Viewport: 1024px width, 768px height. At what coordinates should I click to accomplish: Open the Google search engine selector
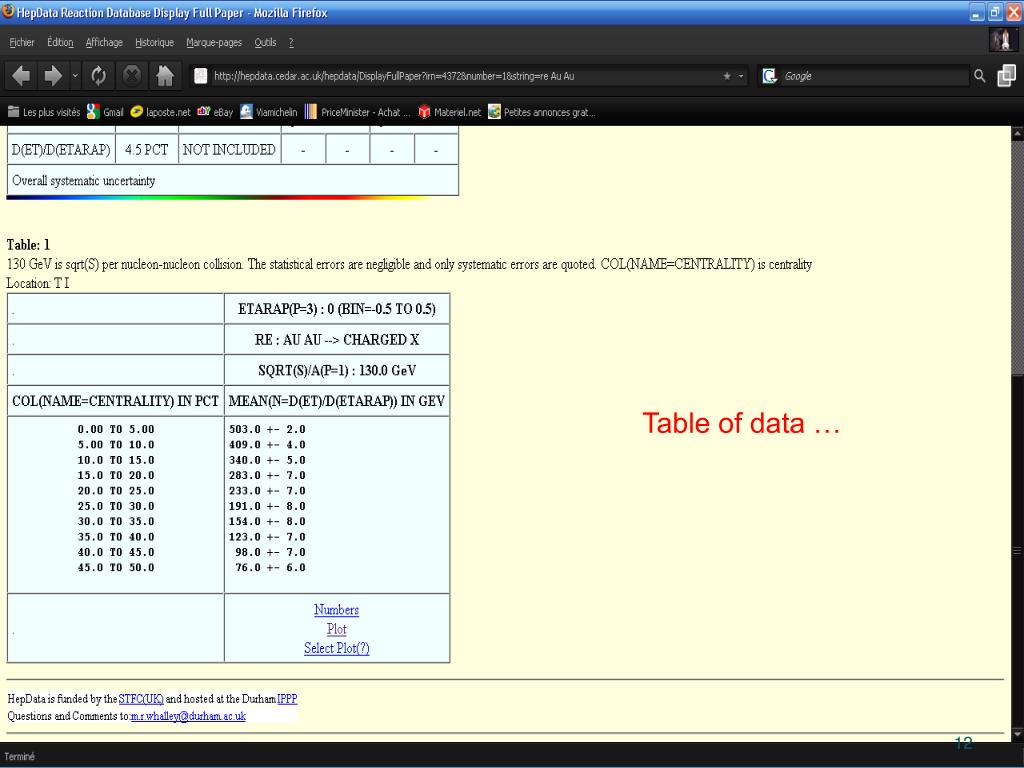tap(770, 76)
